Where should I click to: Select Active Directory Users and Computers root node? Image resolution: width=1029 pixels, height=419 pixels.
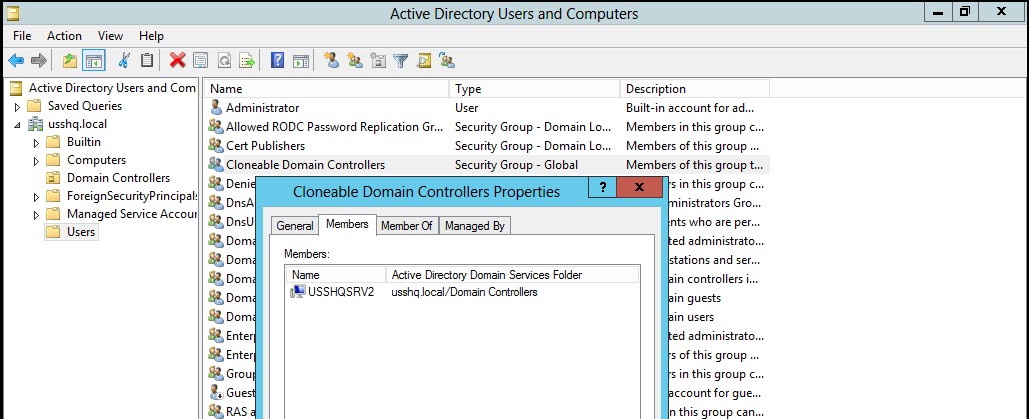pyautogui.click(x=112, y=88)
